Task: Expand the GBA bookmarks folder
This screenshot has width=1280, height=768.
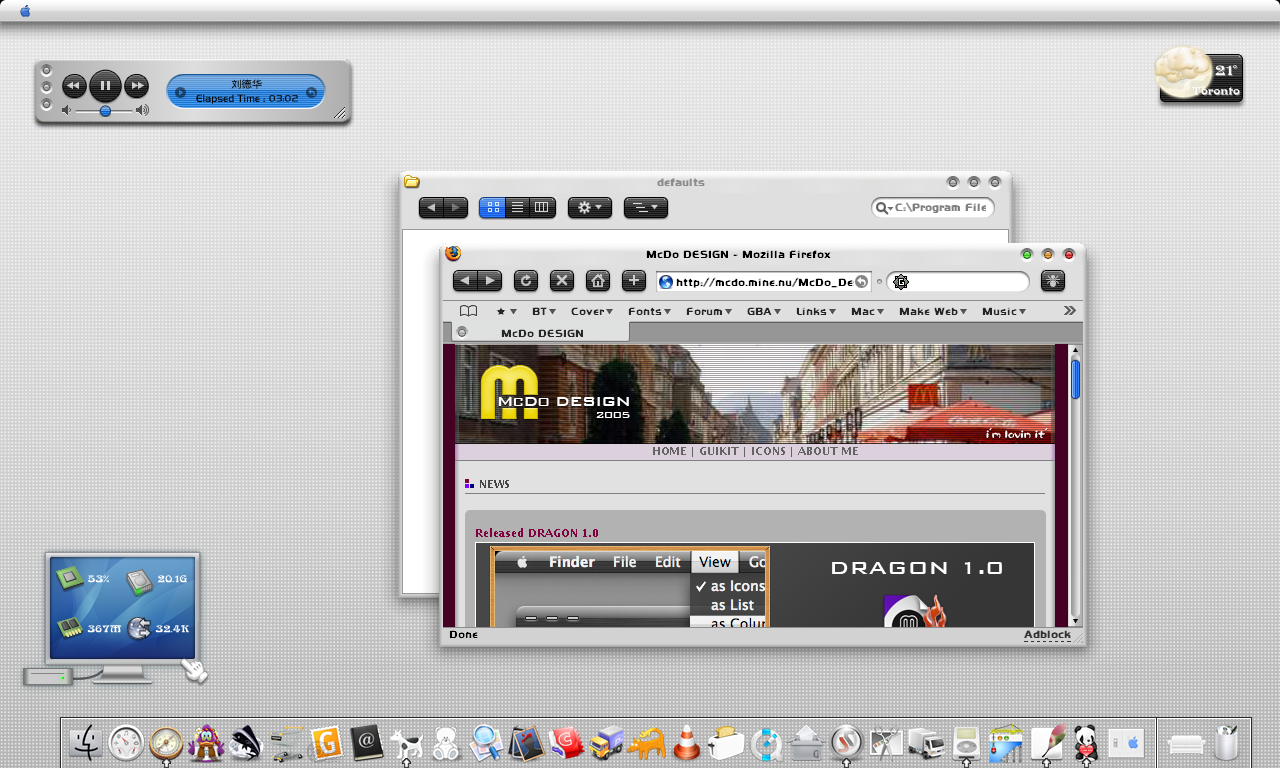Action: (x=764, y=311)
